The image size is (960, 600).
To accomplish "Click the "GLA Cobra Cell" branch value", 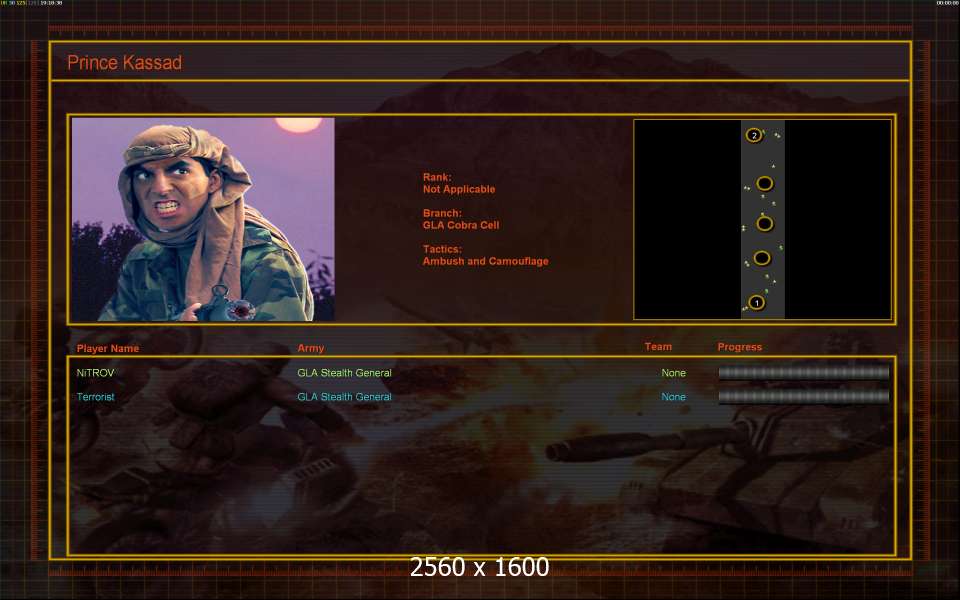I will pyautogui.click(x=461, y=225).
